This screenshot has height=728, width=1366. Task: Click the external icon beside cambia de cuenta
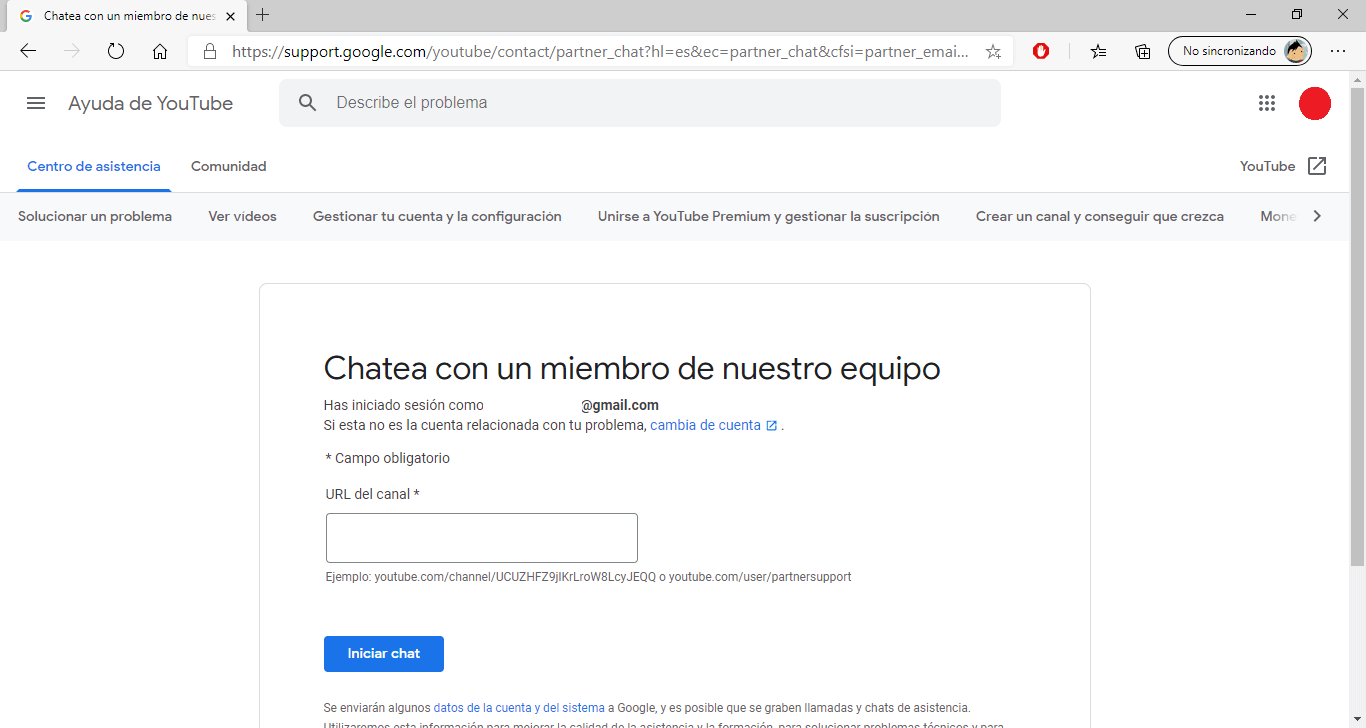pos(771,426)
